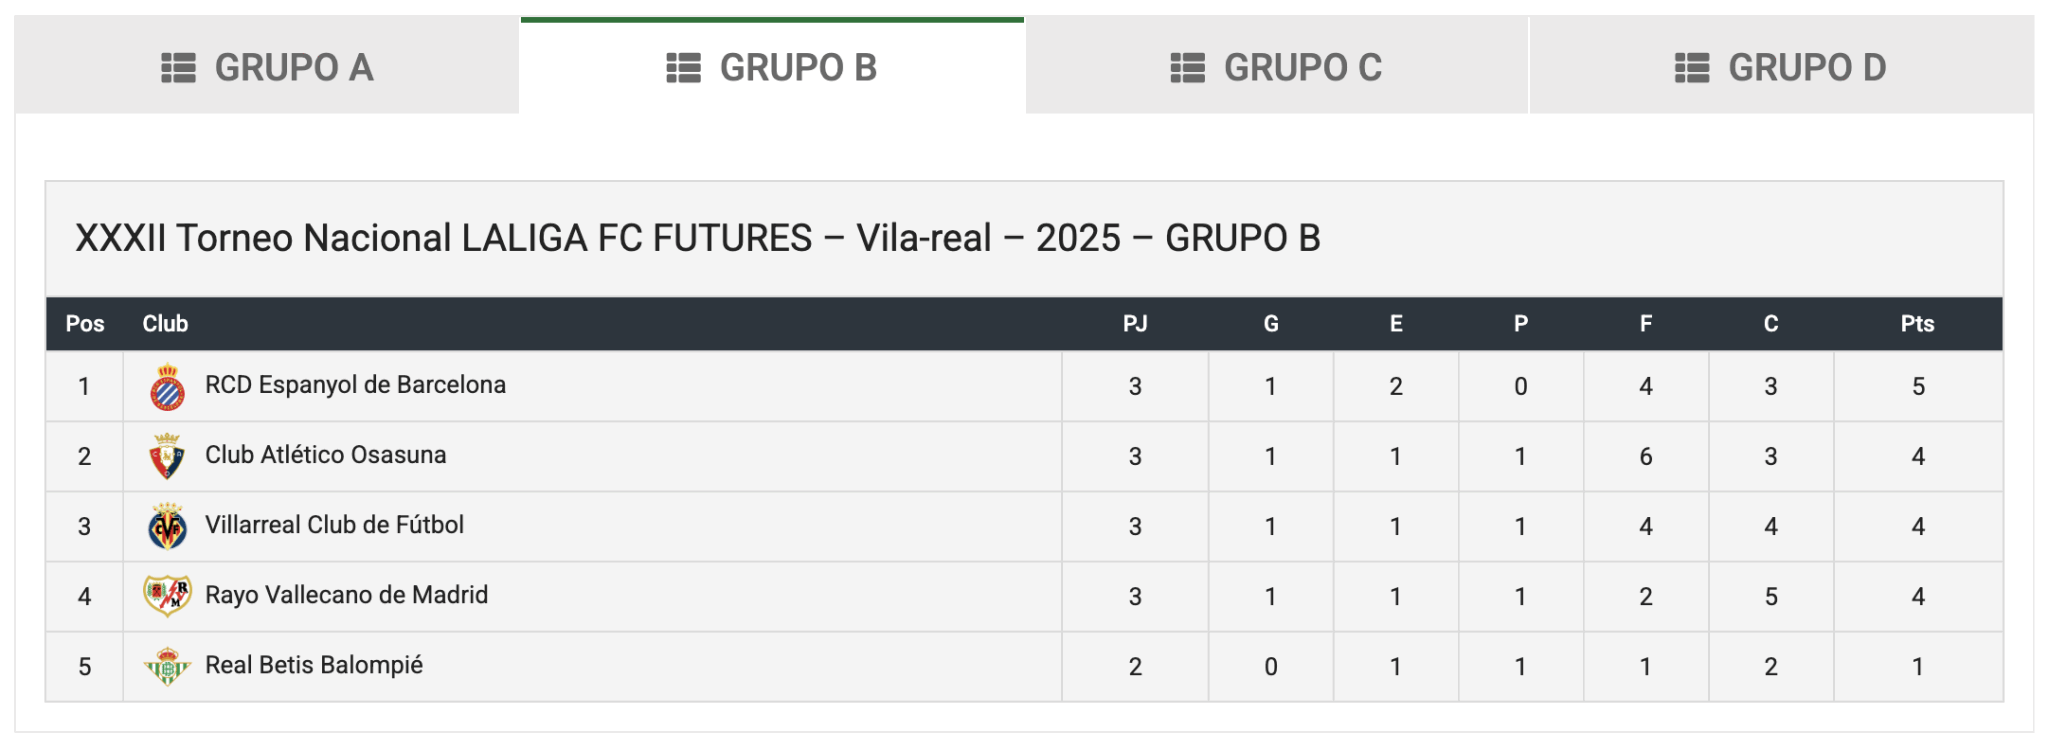
Task: Click the RCD Espanyol crest icon
Action: pos(167,387)
